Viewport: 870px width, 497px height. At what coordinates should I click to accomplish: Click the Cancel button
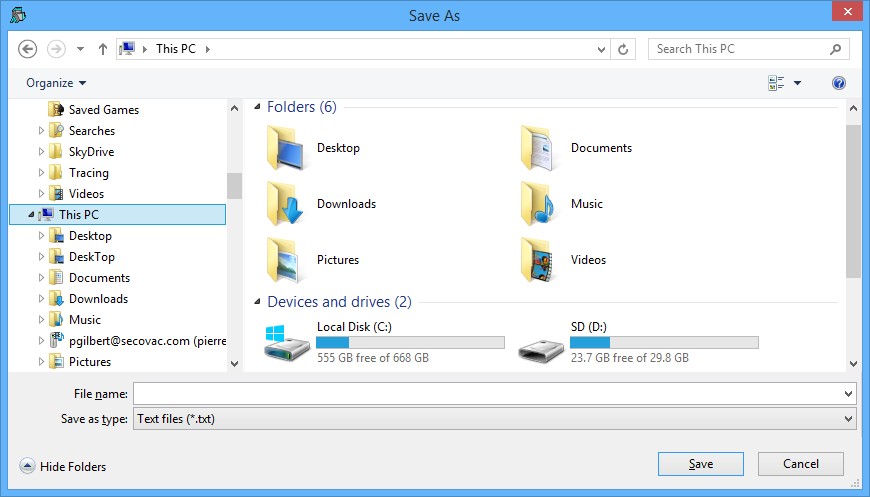click(801, 464)
